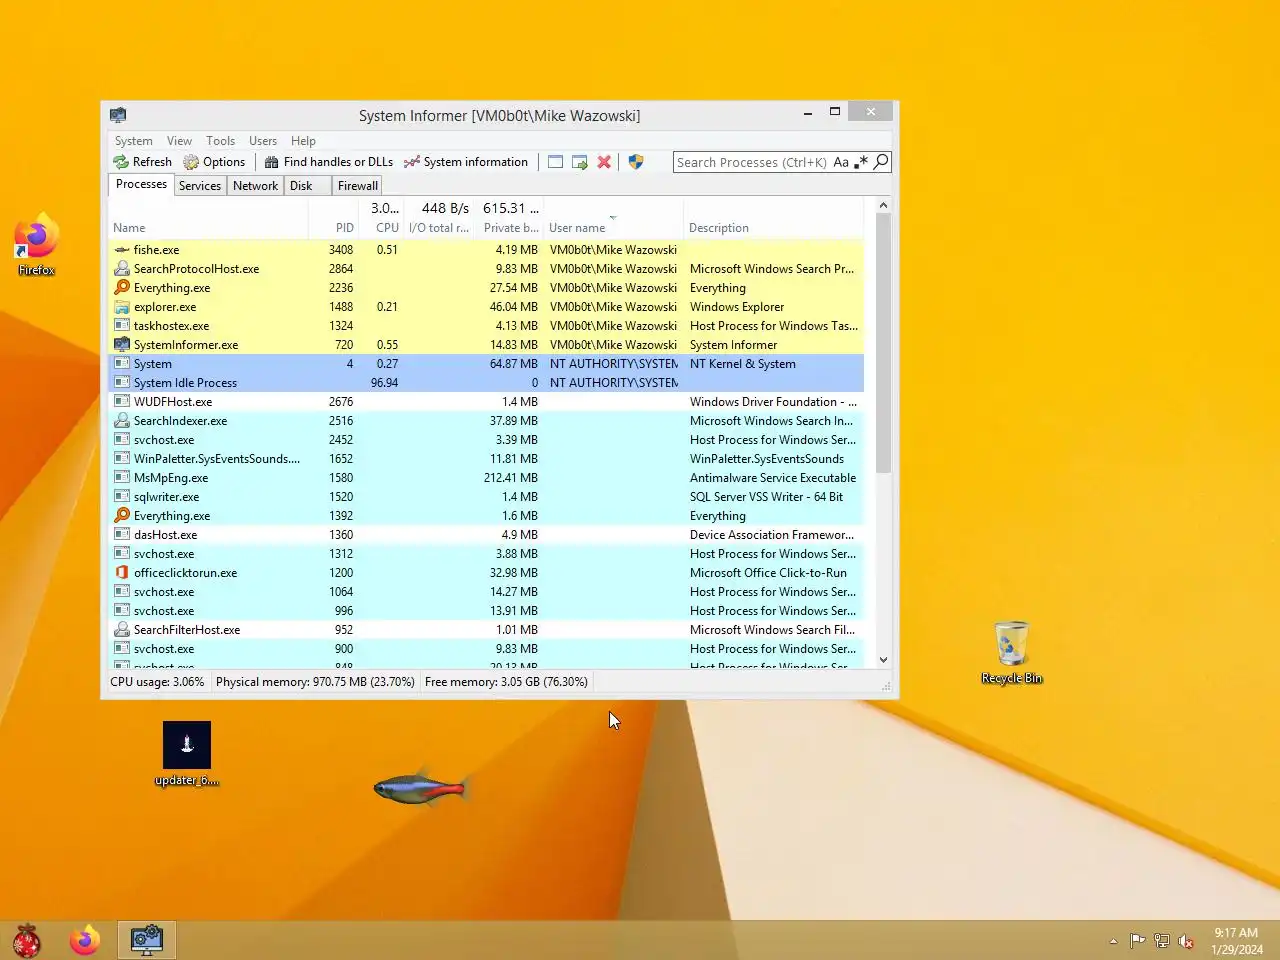
Task: Switch to the Network tab
Action: 255,186
